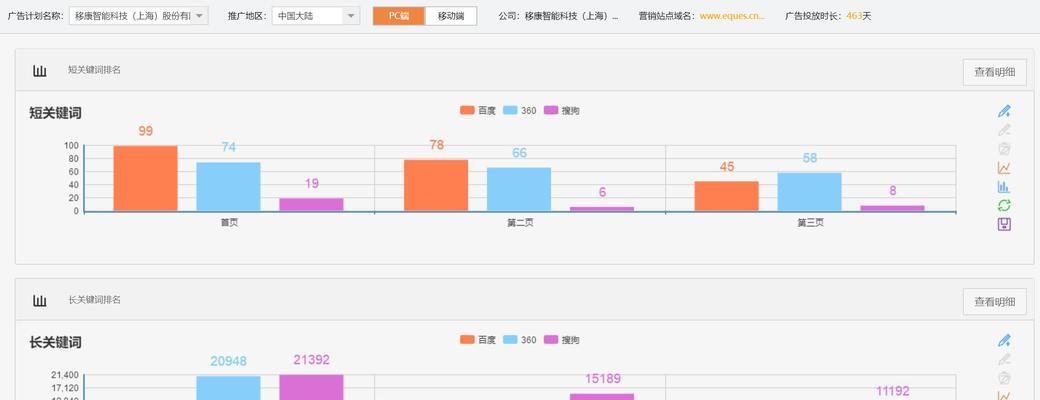1040x400 pixels.
Task: Click the 首页 axis label
Action: coord(229,223)
